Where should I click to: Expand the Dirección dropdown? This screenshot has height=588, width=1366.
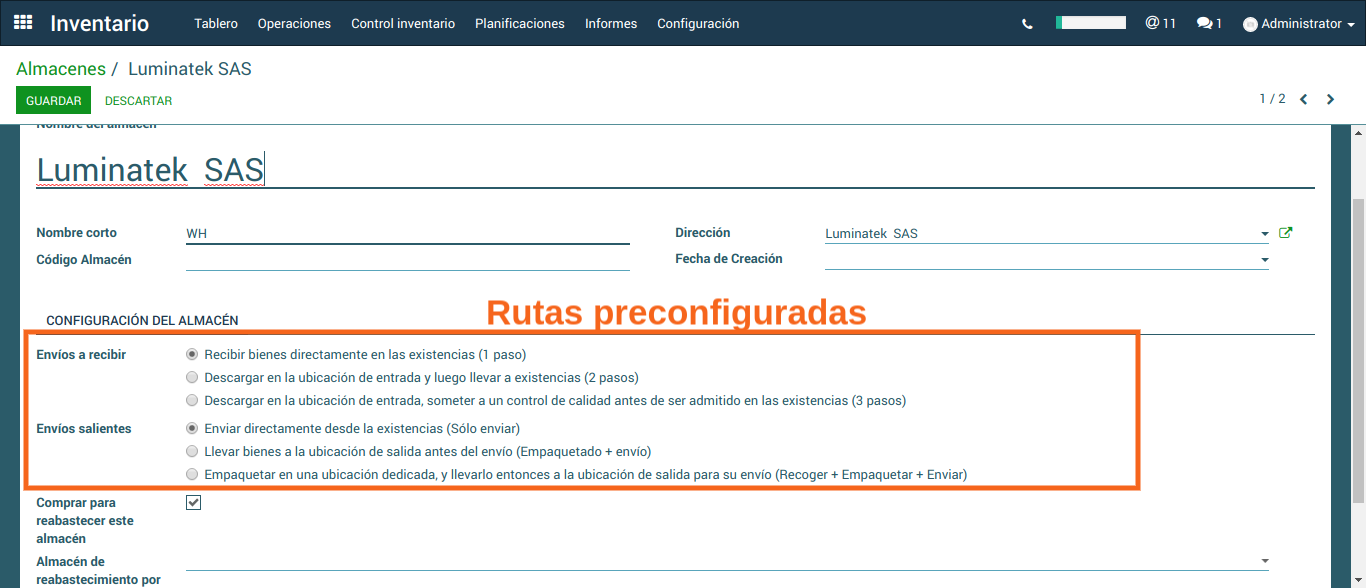1265,234
